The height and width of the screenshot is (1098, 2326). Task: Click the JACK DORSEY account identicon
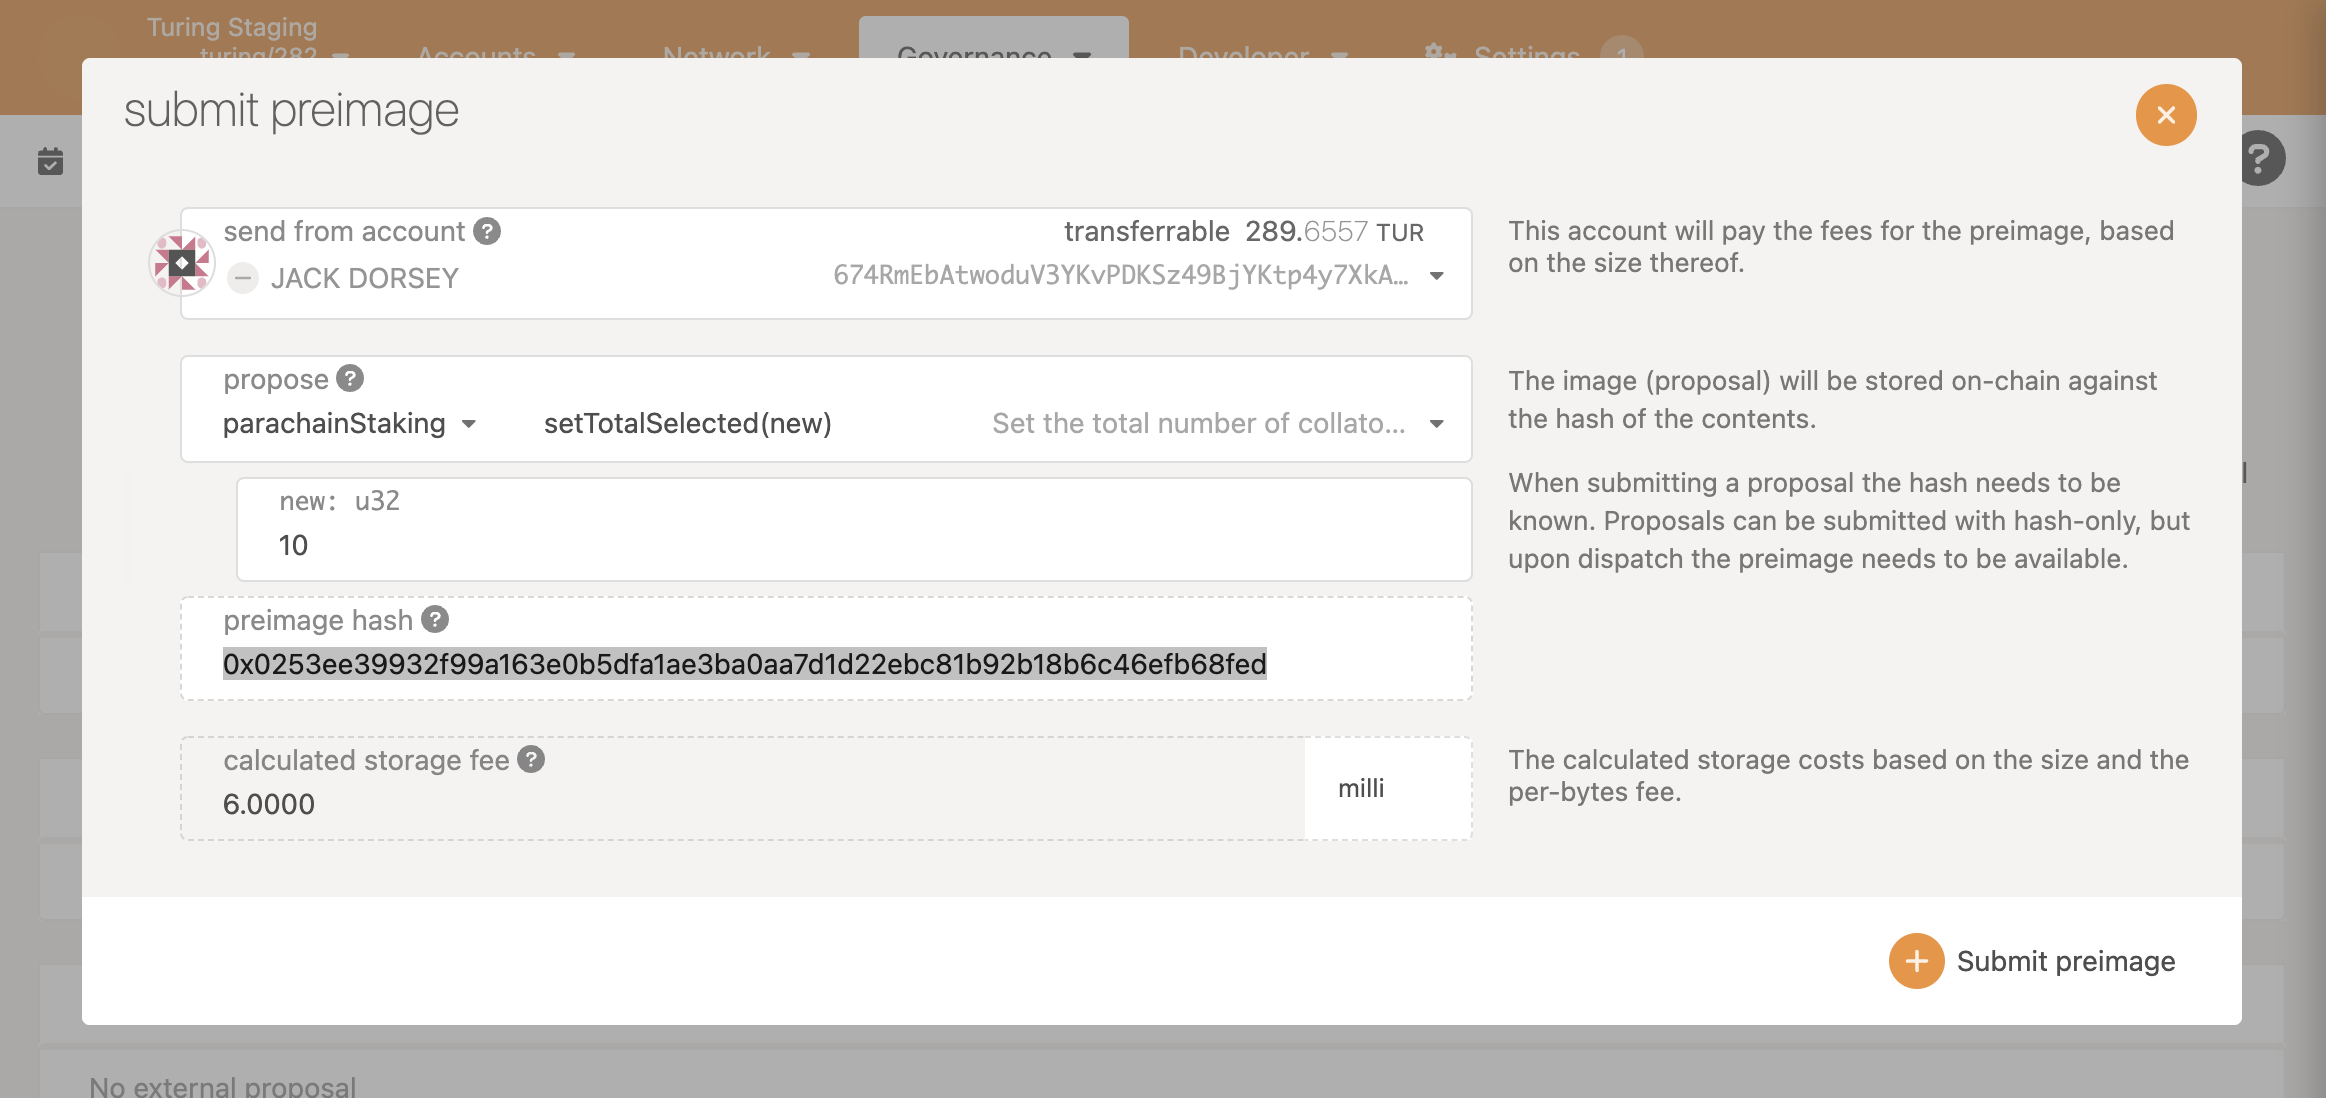click(x=182, y=263)
